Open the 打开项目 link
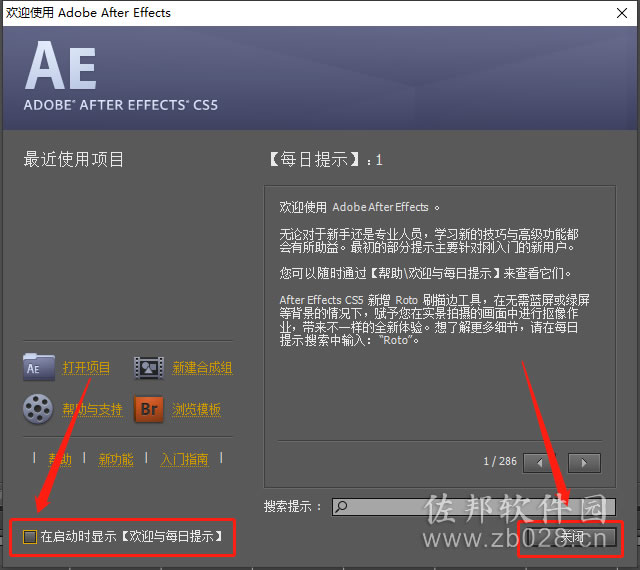Screen dimensions: 640x570 [86, 367]
